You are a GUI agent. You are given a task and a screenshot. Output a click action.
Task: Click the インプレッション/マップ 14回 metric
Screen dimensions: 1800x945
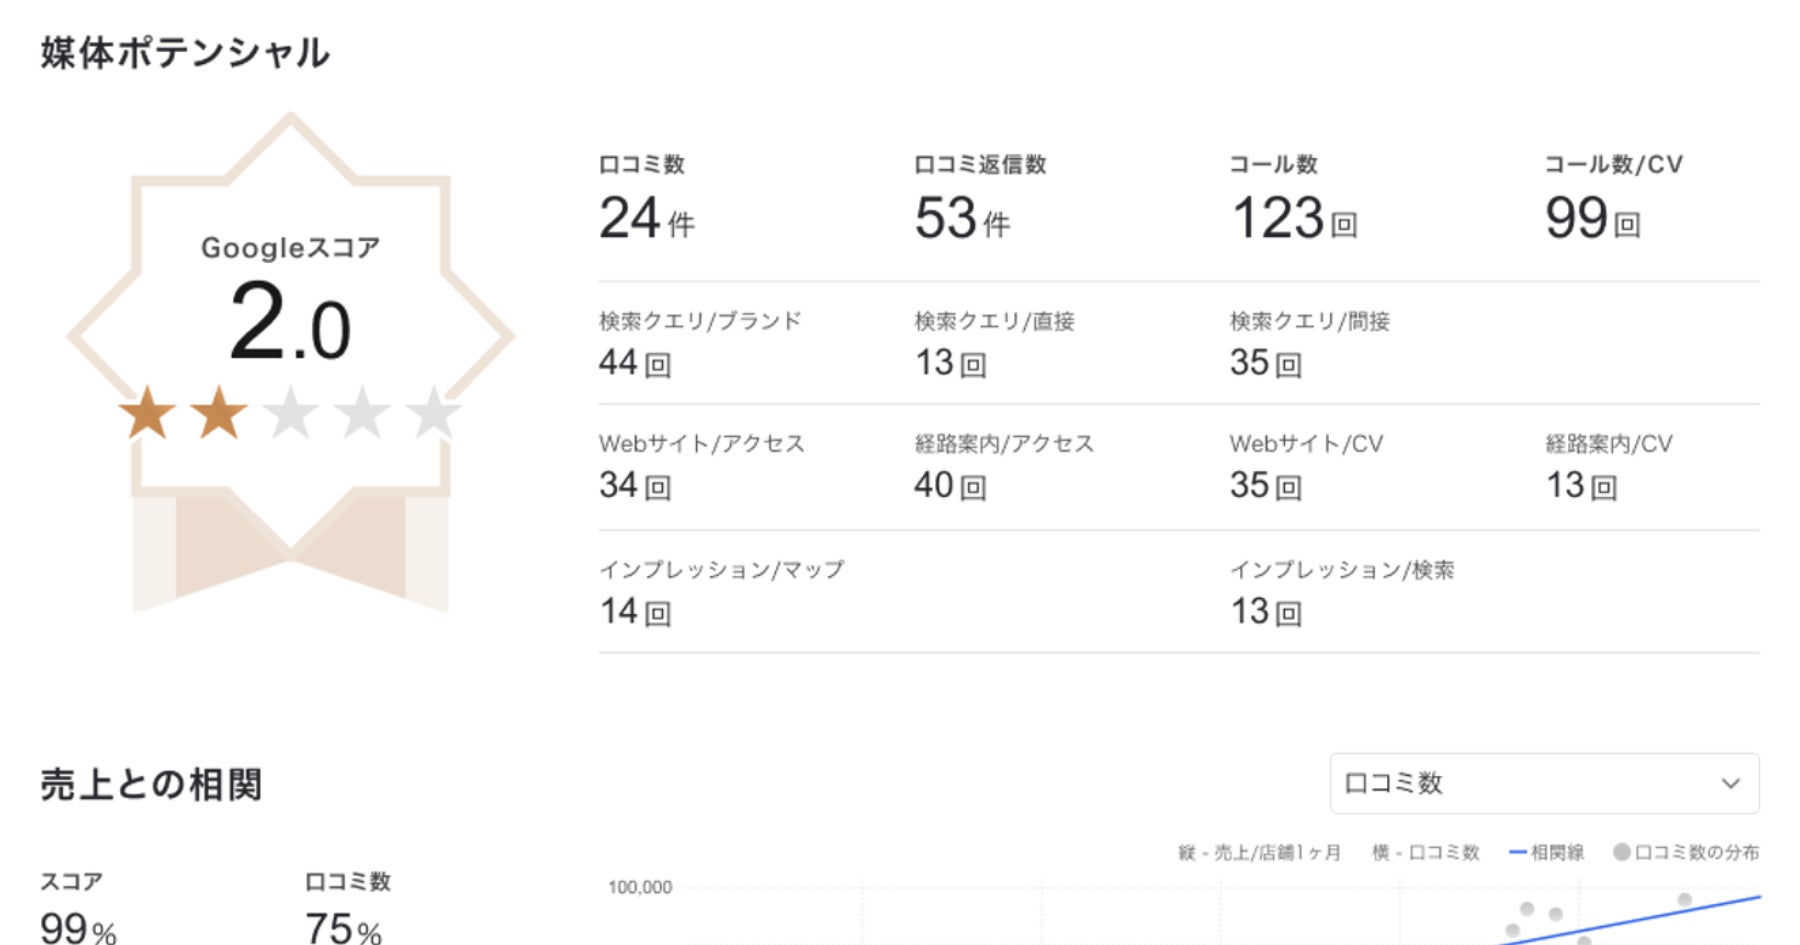pos(635,611)
